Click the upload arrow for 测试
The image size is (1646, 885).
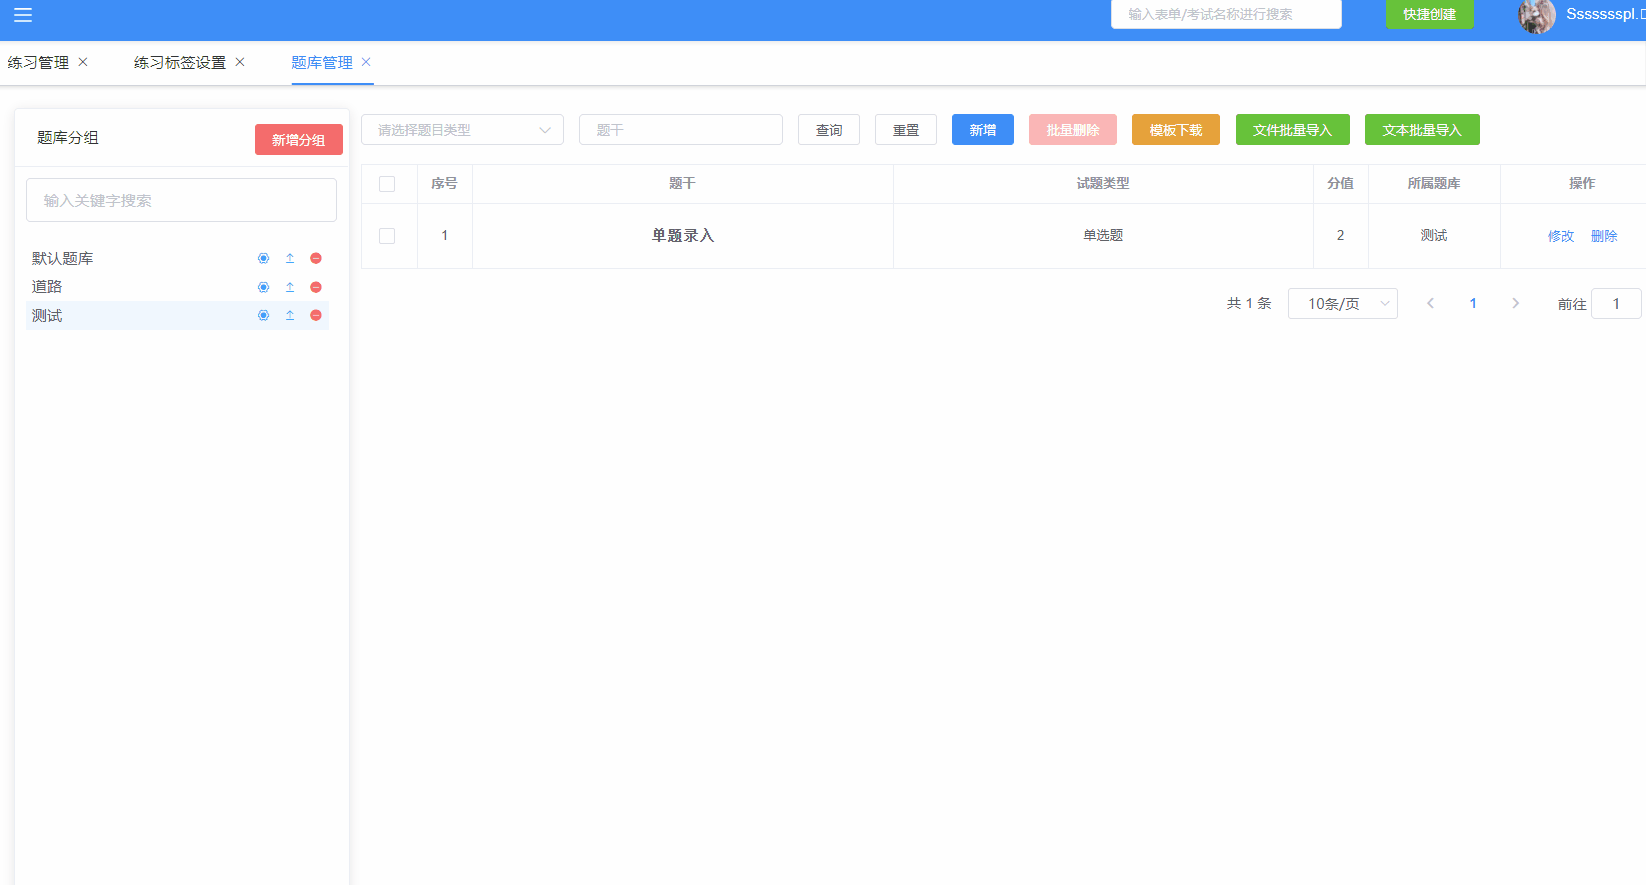pos(290,315)
